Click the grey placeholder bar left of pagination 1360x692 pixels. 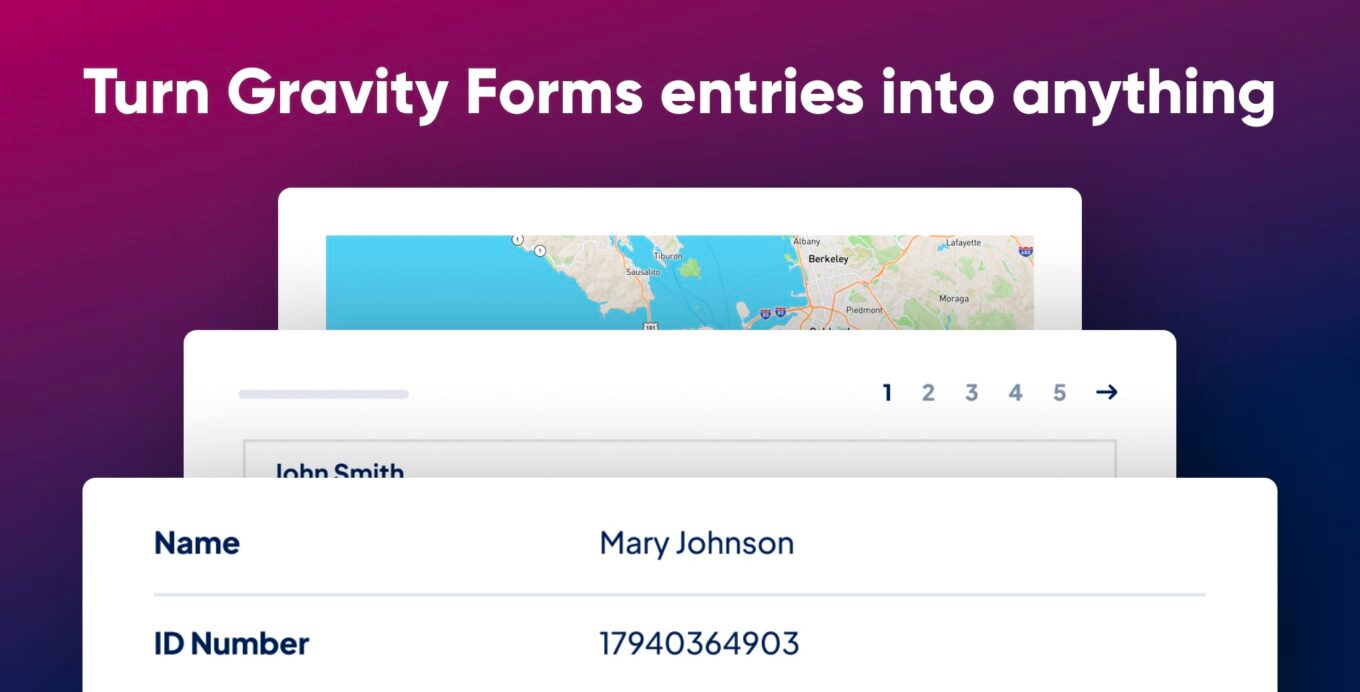point(323,394)
